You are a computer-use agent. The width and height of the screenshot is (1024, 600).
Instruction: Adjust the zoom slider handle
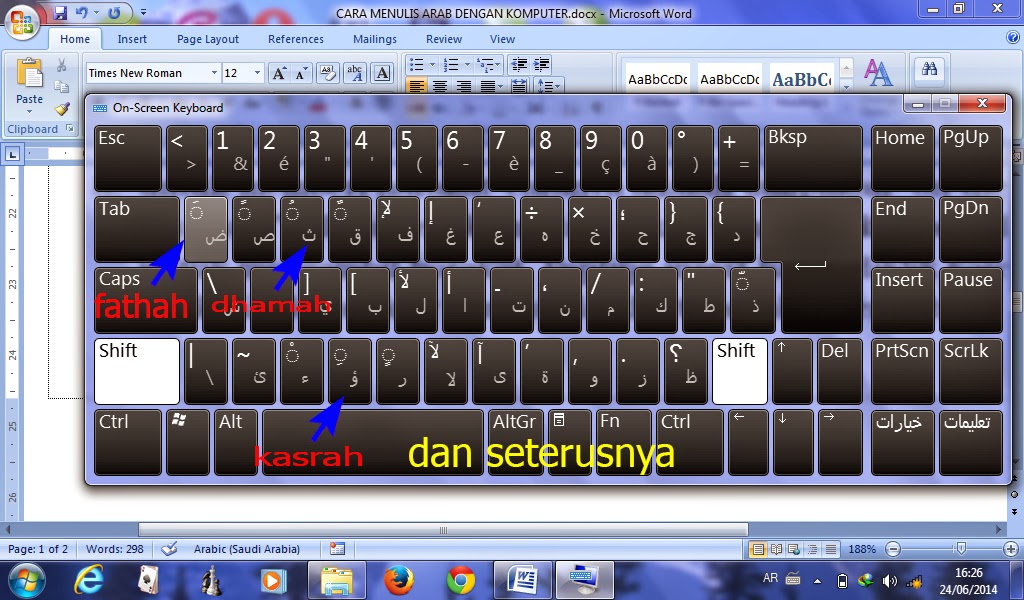click(x=960, y=549)
